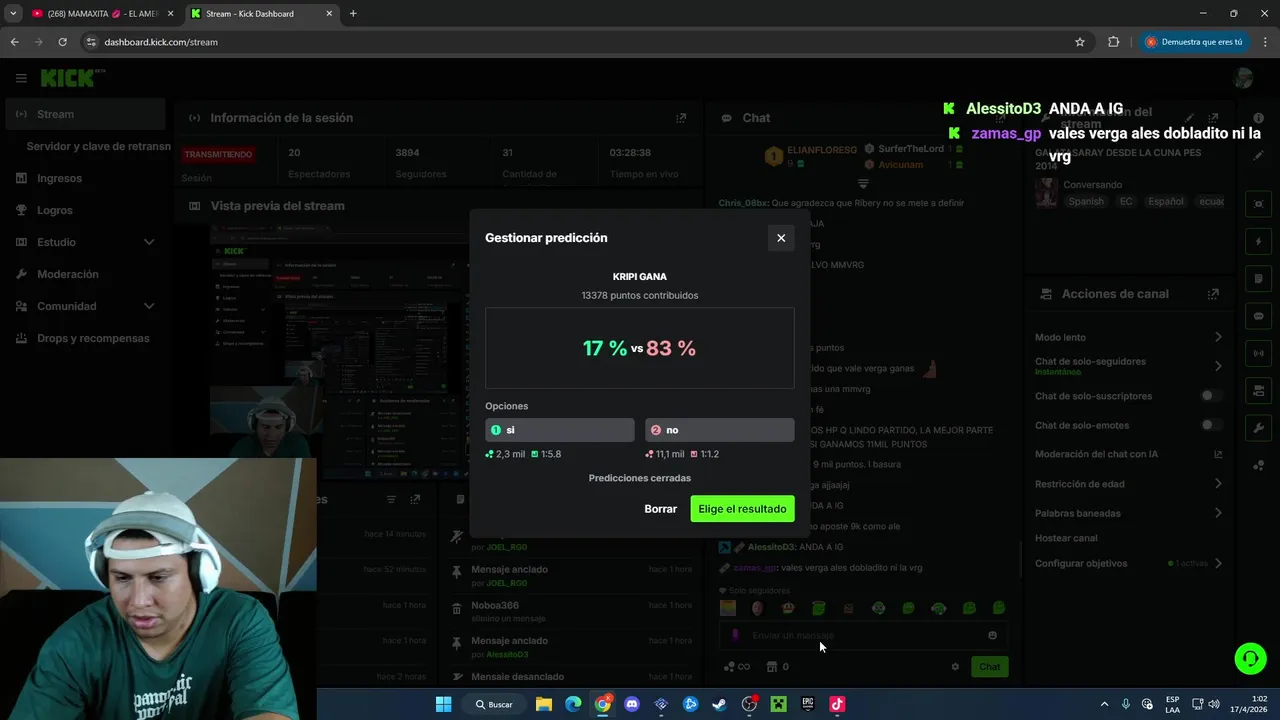Image resolution: width=1280 pixels, height=720 pixels.
Task: Click the document icon in right sidebar
Action: click(x=1259, y=278)
